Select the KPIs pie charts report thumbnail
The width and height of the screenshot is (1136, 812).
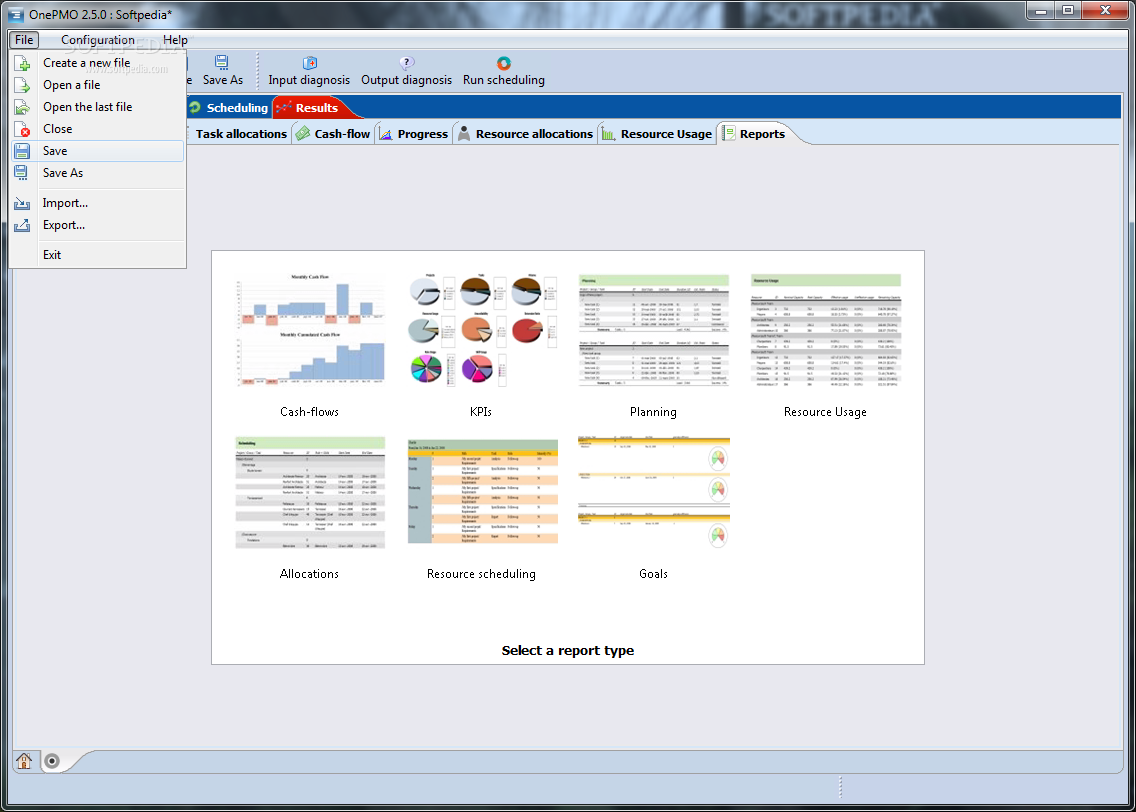pyautogui.click(x=482, y=330)
